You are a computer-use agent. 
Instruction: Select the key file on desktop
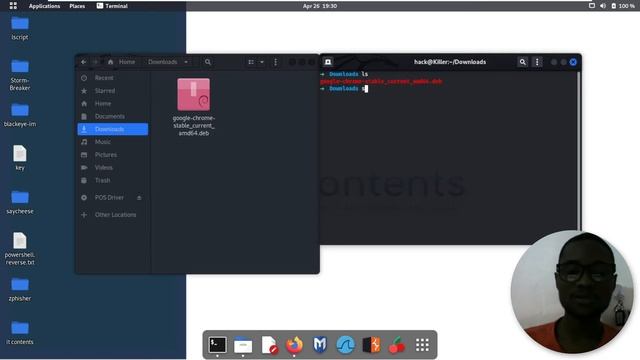[x=20, y=158]
